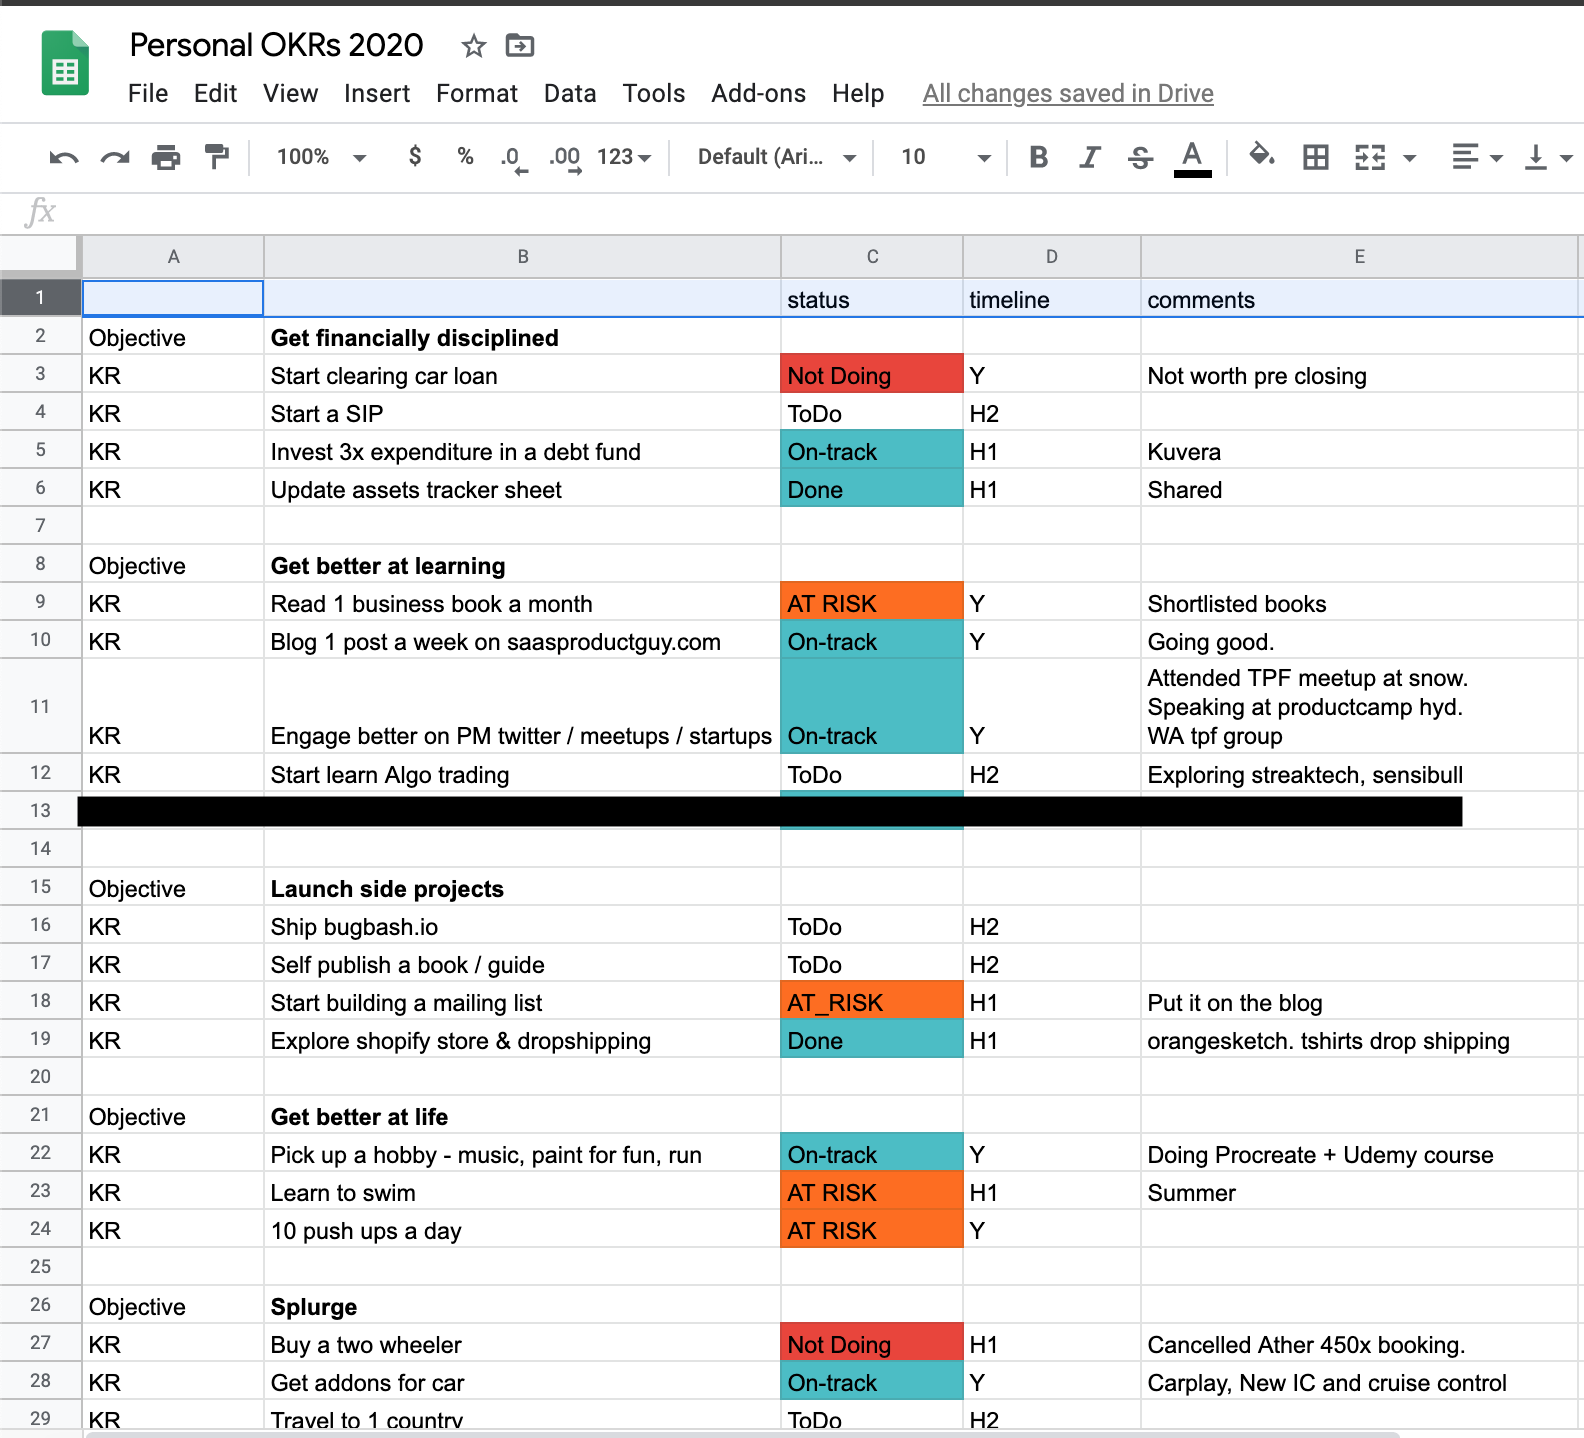Open the Help menu

pos(858,93)
